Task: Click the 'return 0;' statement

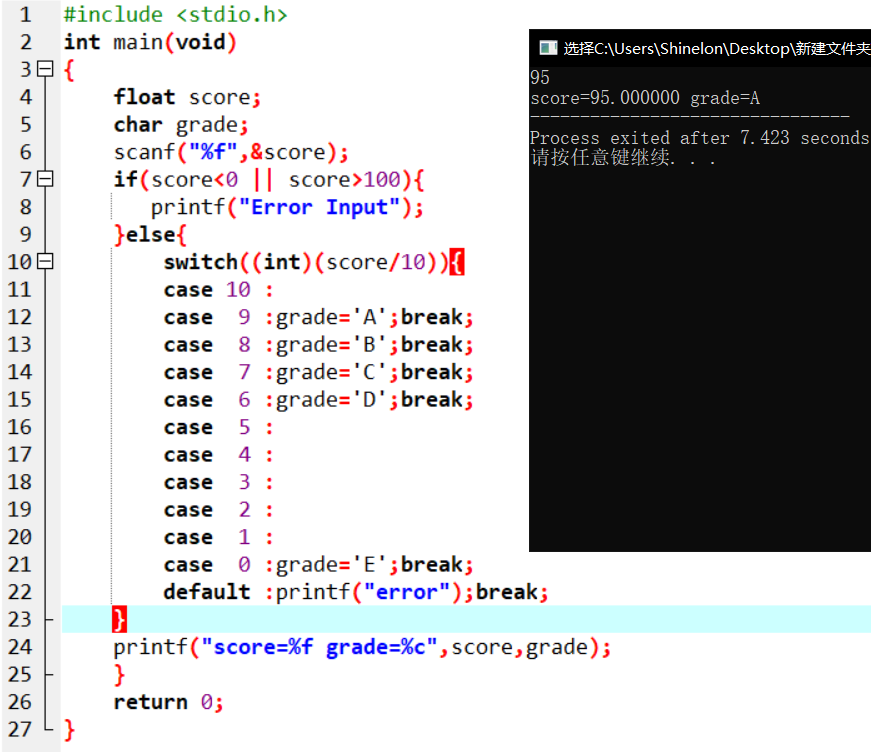Action: 168,702
